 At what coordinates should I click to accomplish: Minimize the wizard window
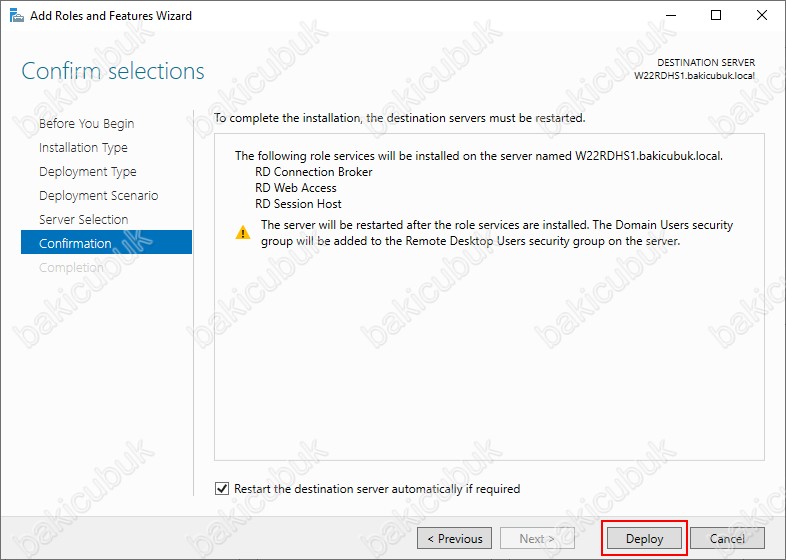[x=671, y=15]
